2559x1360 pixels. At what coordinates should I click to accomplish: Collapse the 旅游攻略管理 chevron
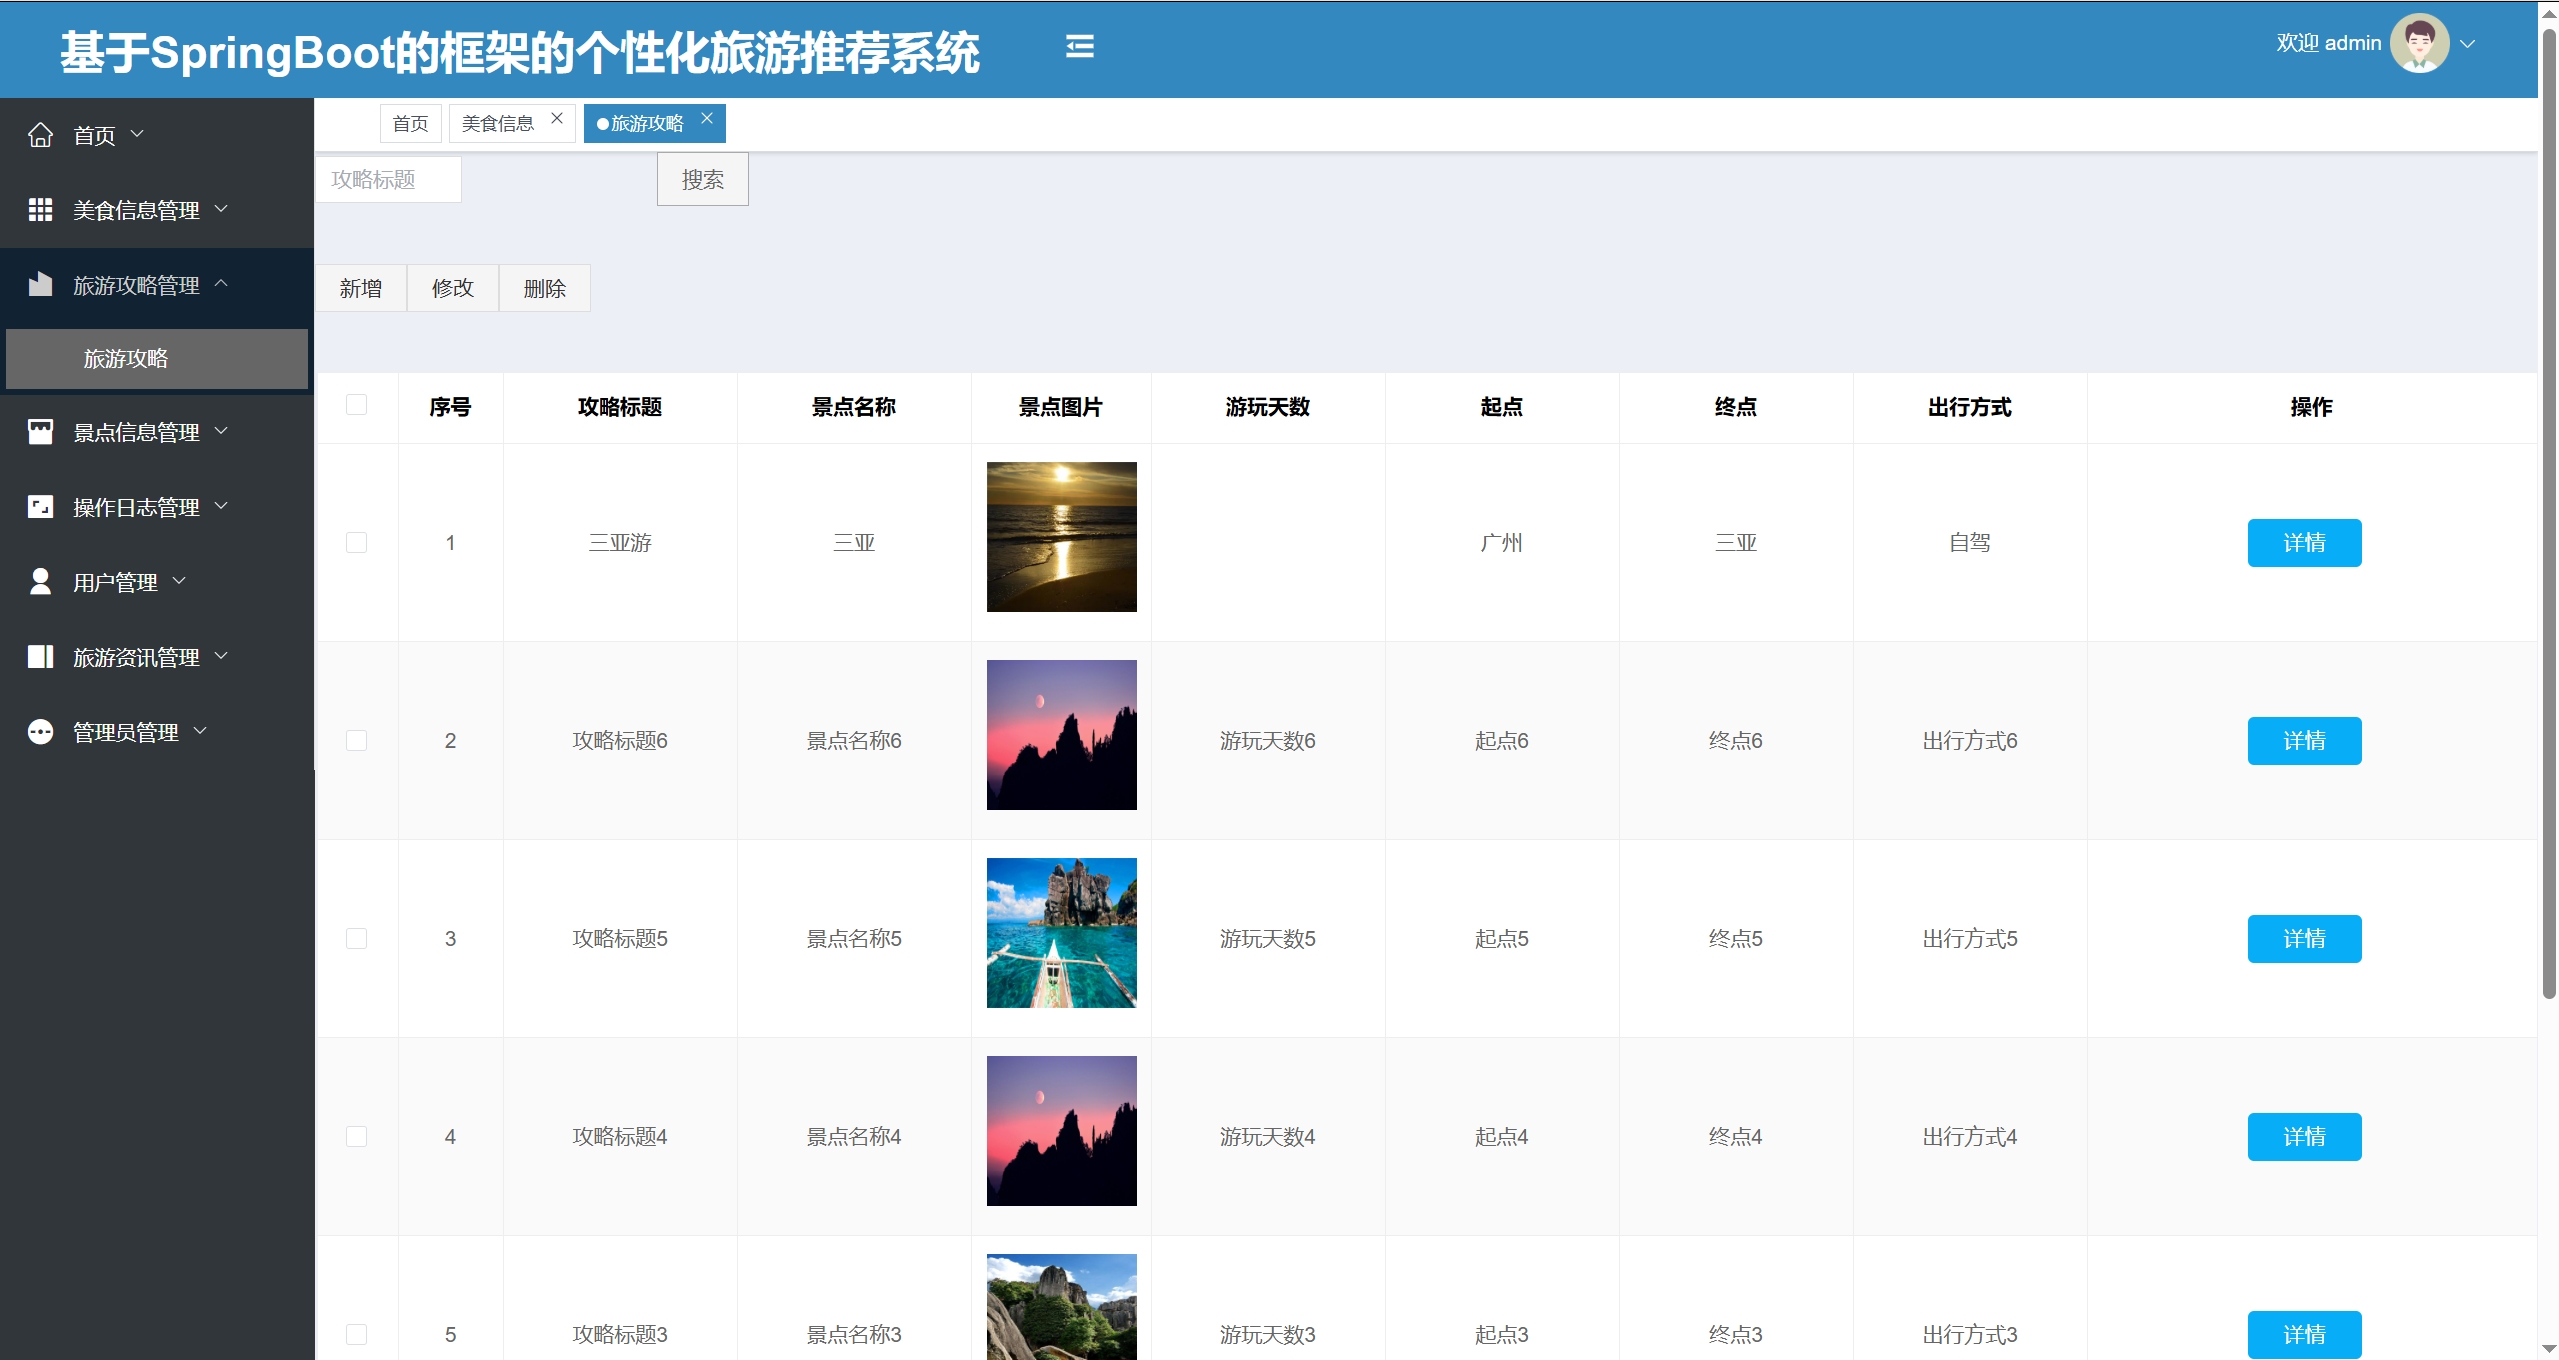221,283
